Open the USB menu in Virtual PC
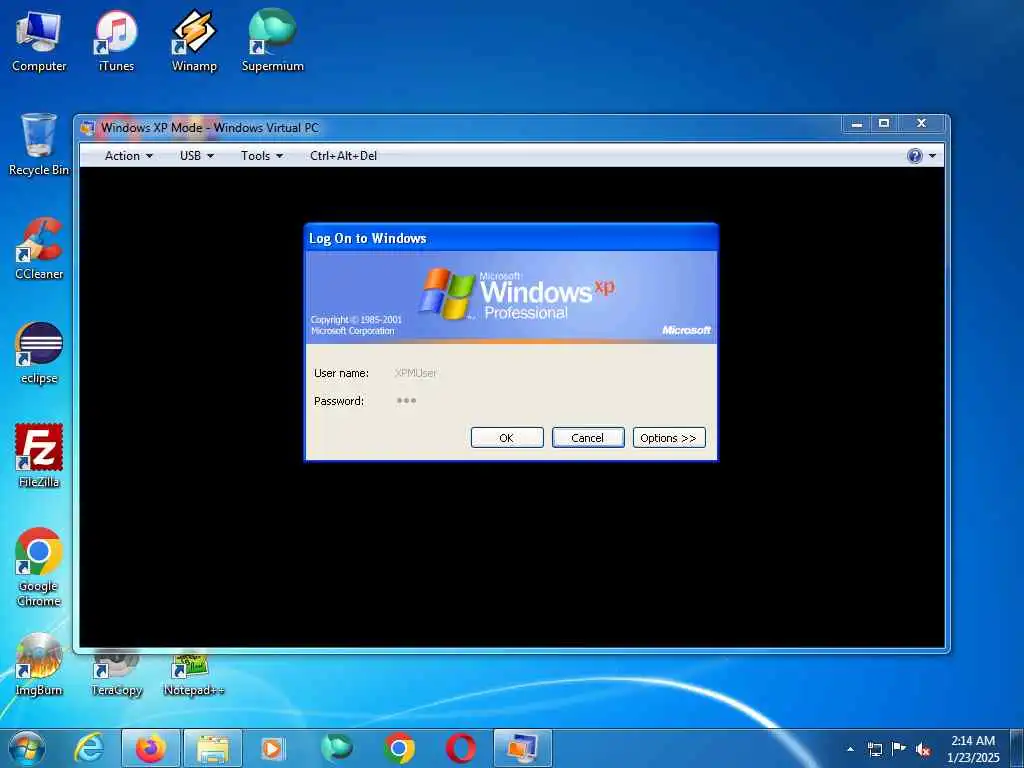This screenshot has height=768, width=1024. [197, 155]
